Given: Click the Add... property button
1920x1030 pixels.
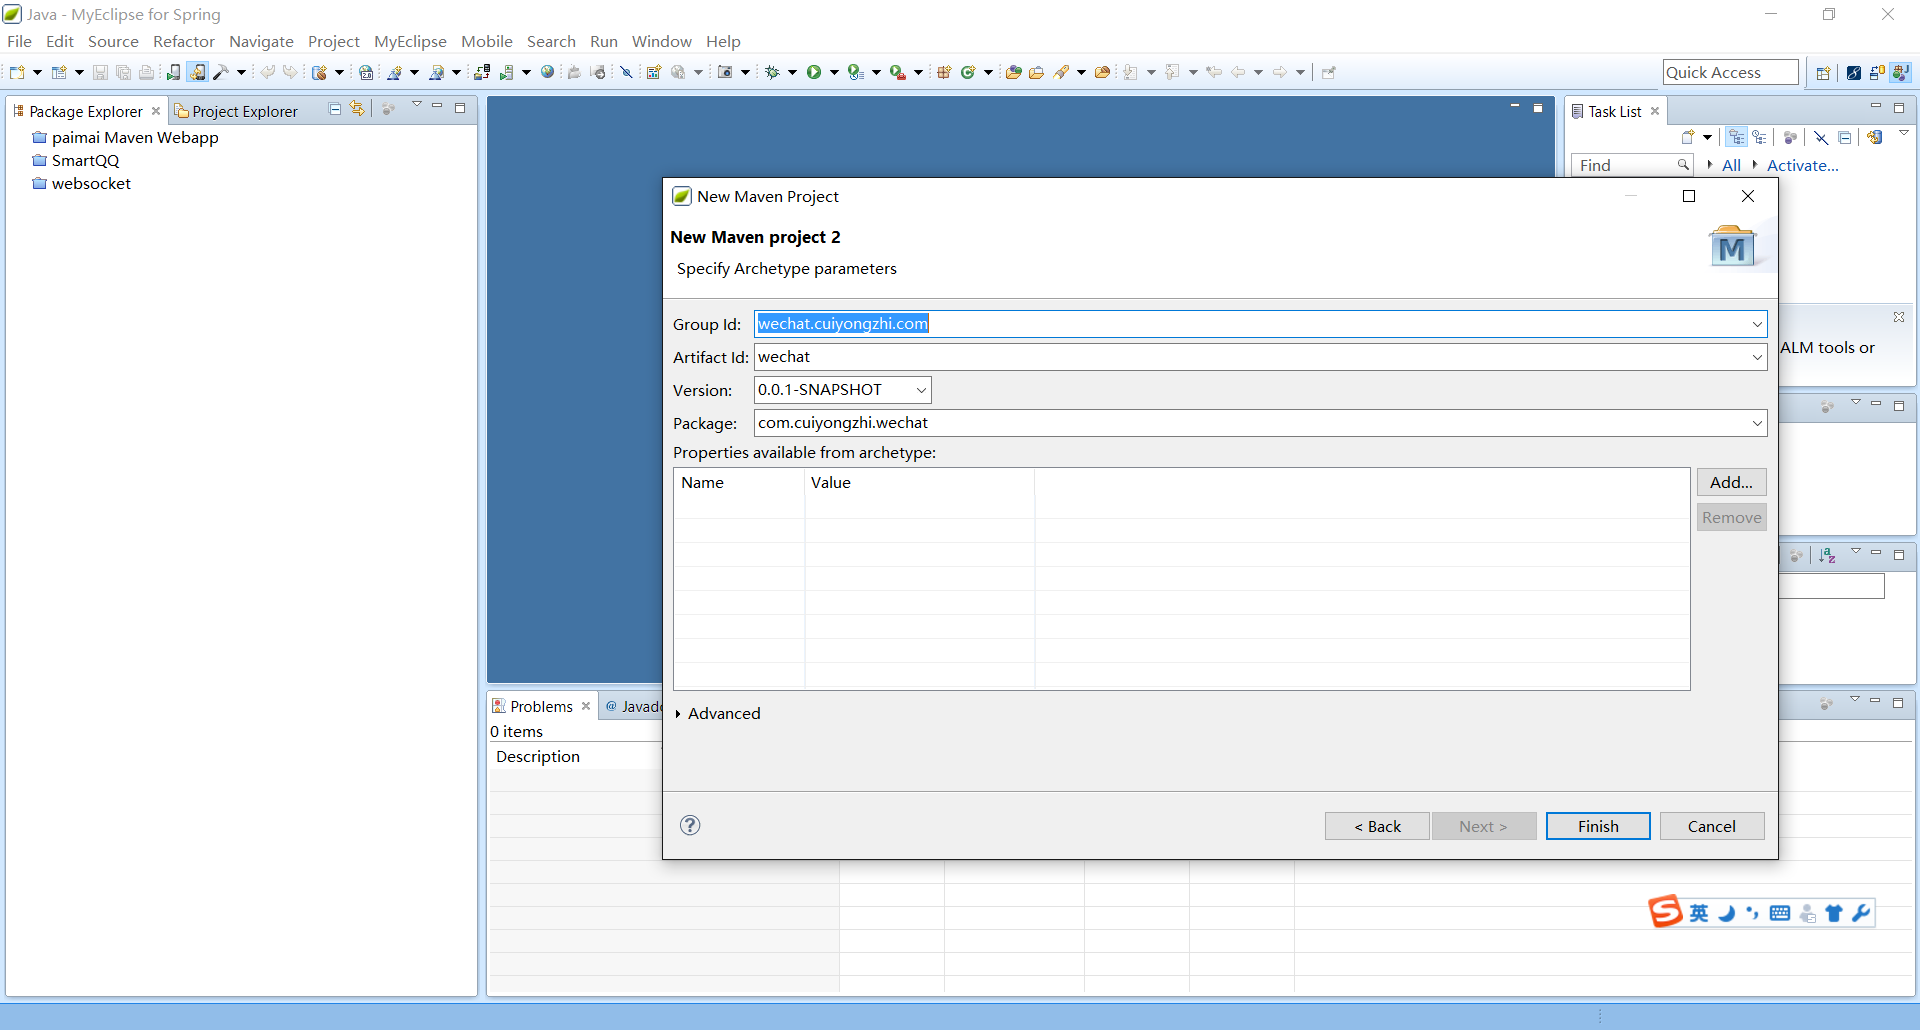Looking at the screenshot, I should (1731, 482).
